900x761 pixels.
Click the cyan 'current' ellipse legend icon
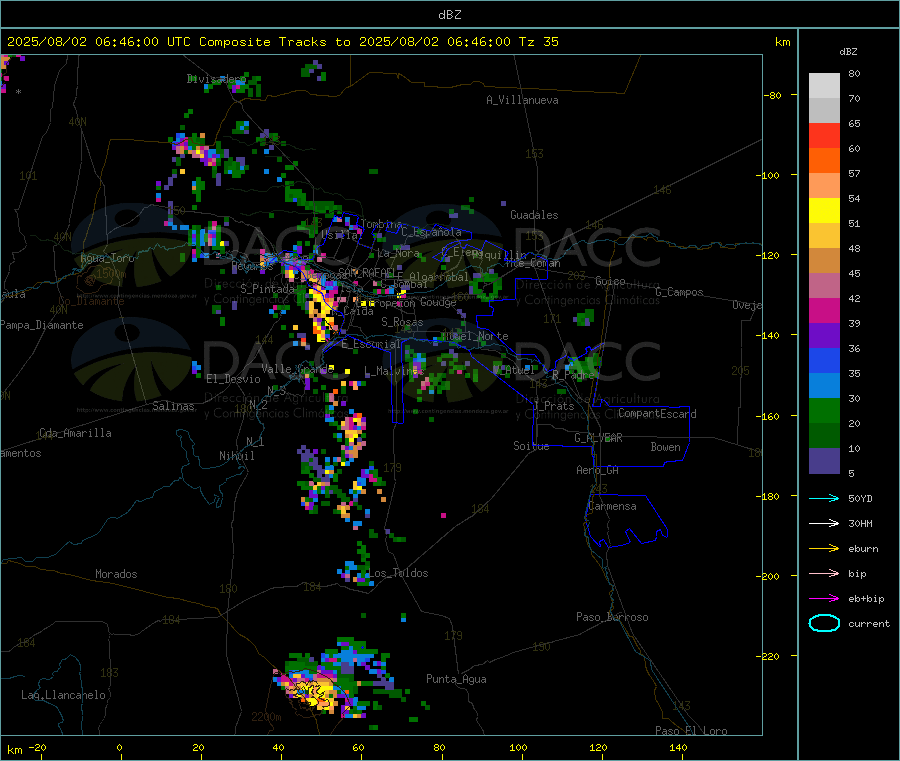point(824,623)
